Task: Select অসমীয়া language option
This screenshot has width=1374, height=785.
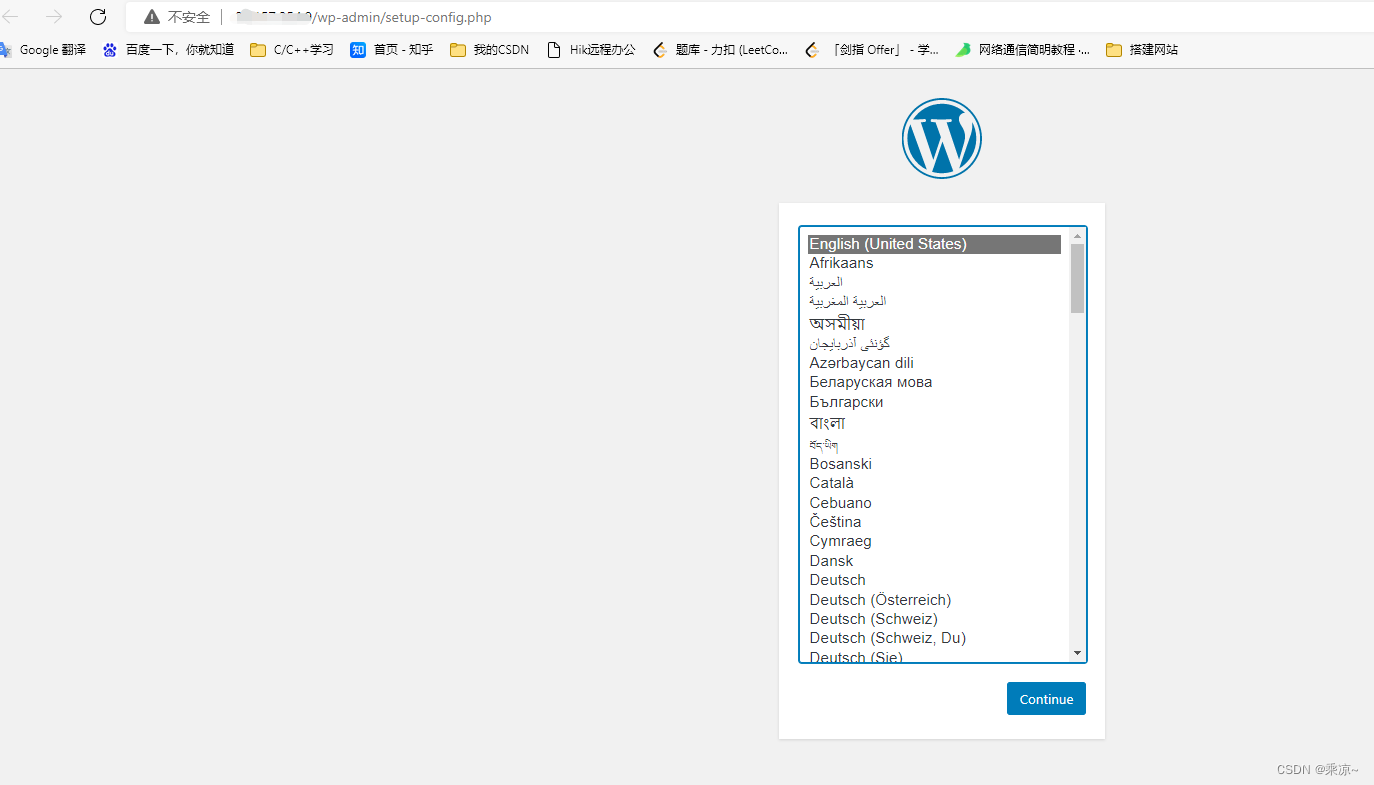Action: tap(934, 323)
